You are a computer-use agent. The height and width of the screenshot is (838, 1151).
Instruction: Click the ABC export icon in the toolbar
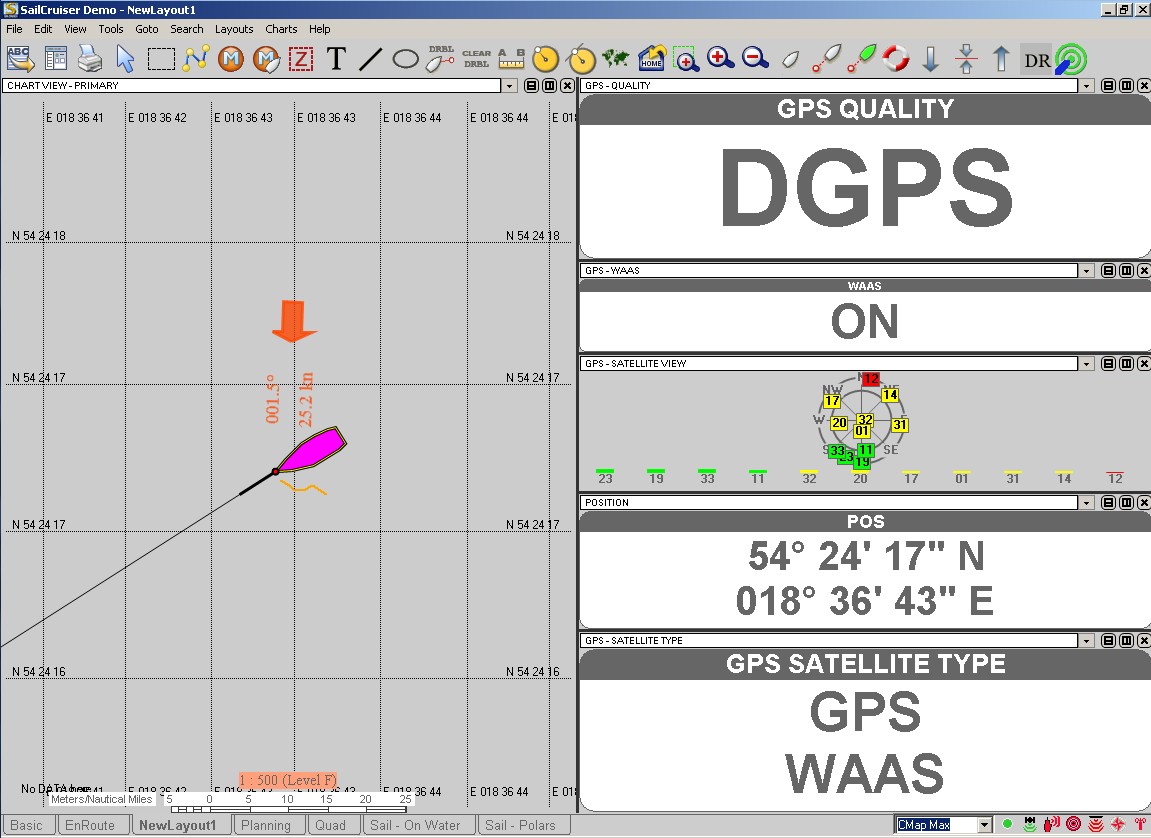click(x=20, y=59)
